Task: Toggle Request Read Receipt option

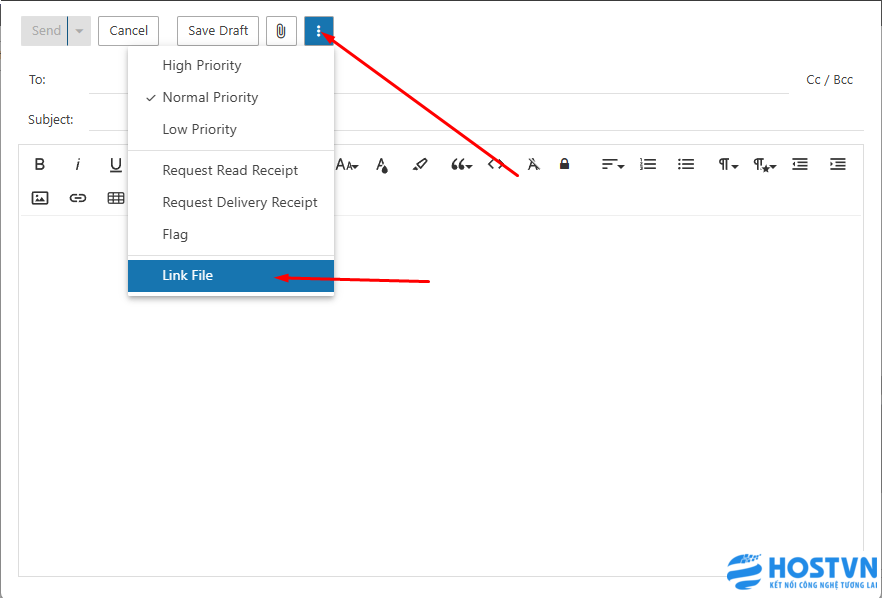Action: tap(230, 170)
